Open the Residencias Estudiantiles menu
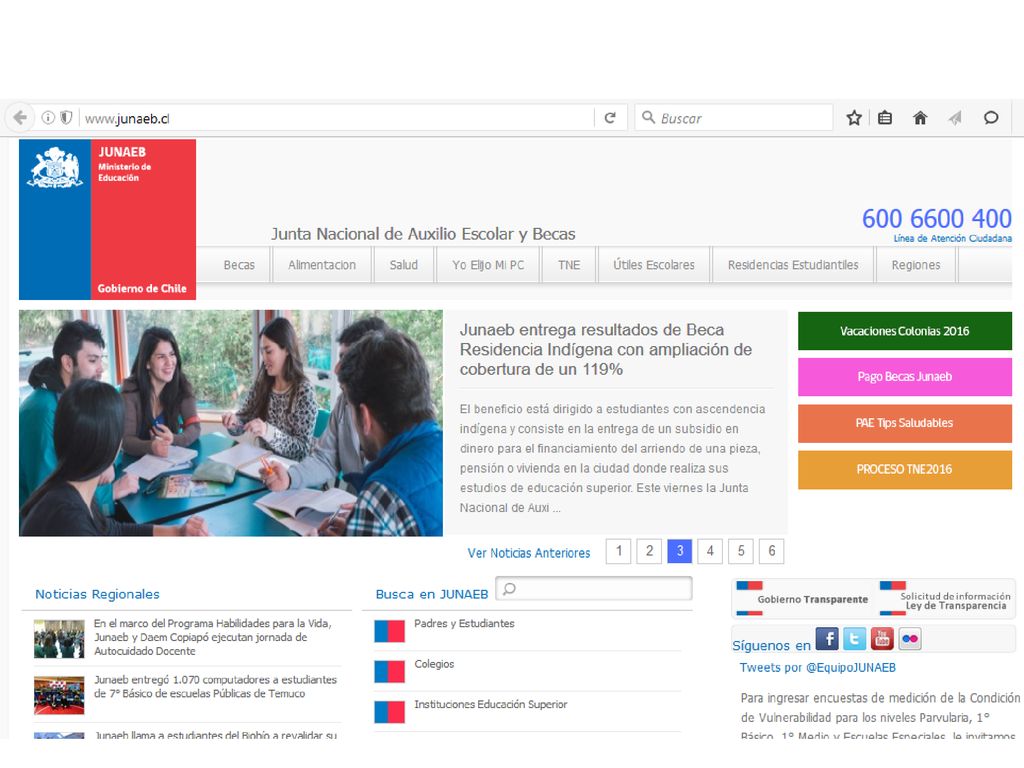The image size is (1024, 768). [x=793, y=264]
